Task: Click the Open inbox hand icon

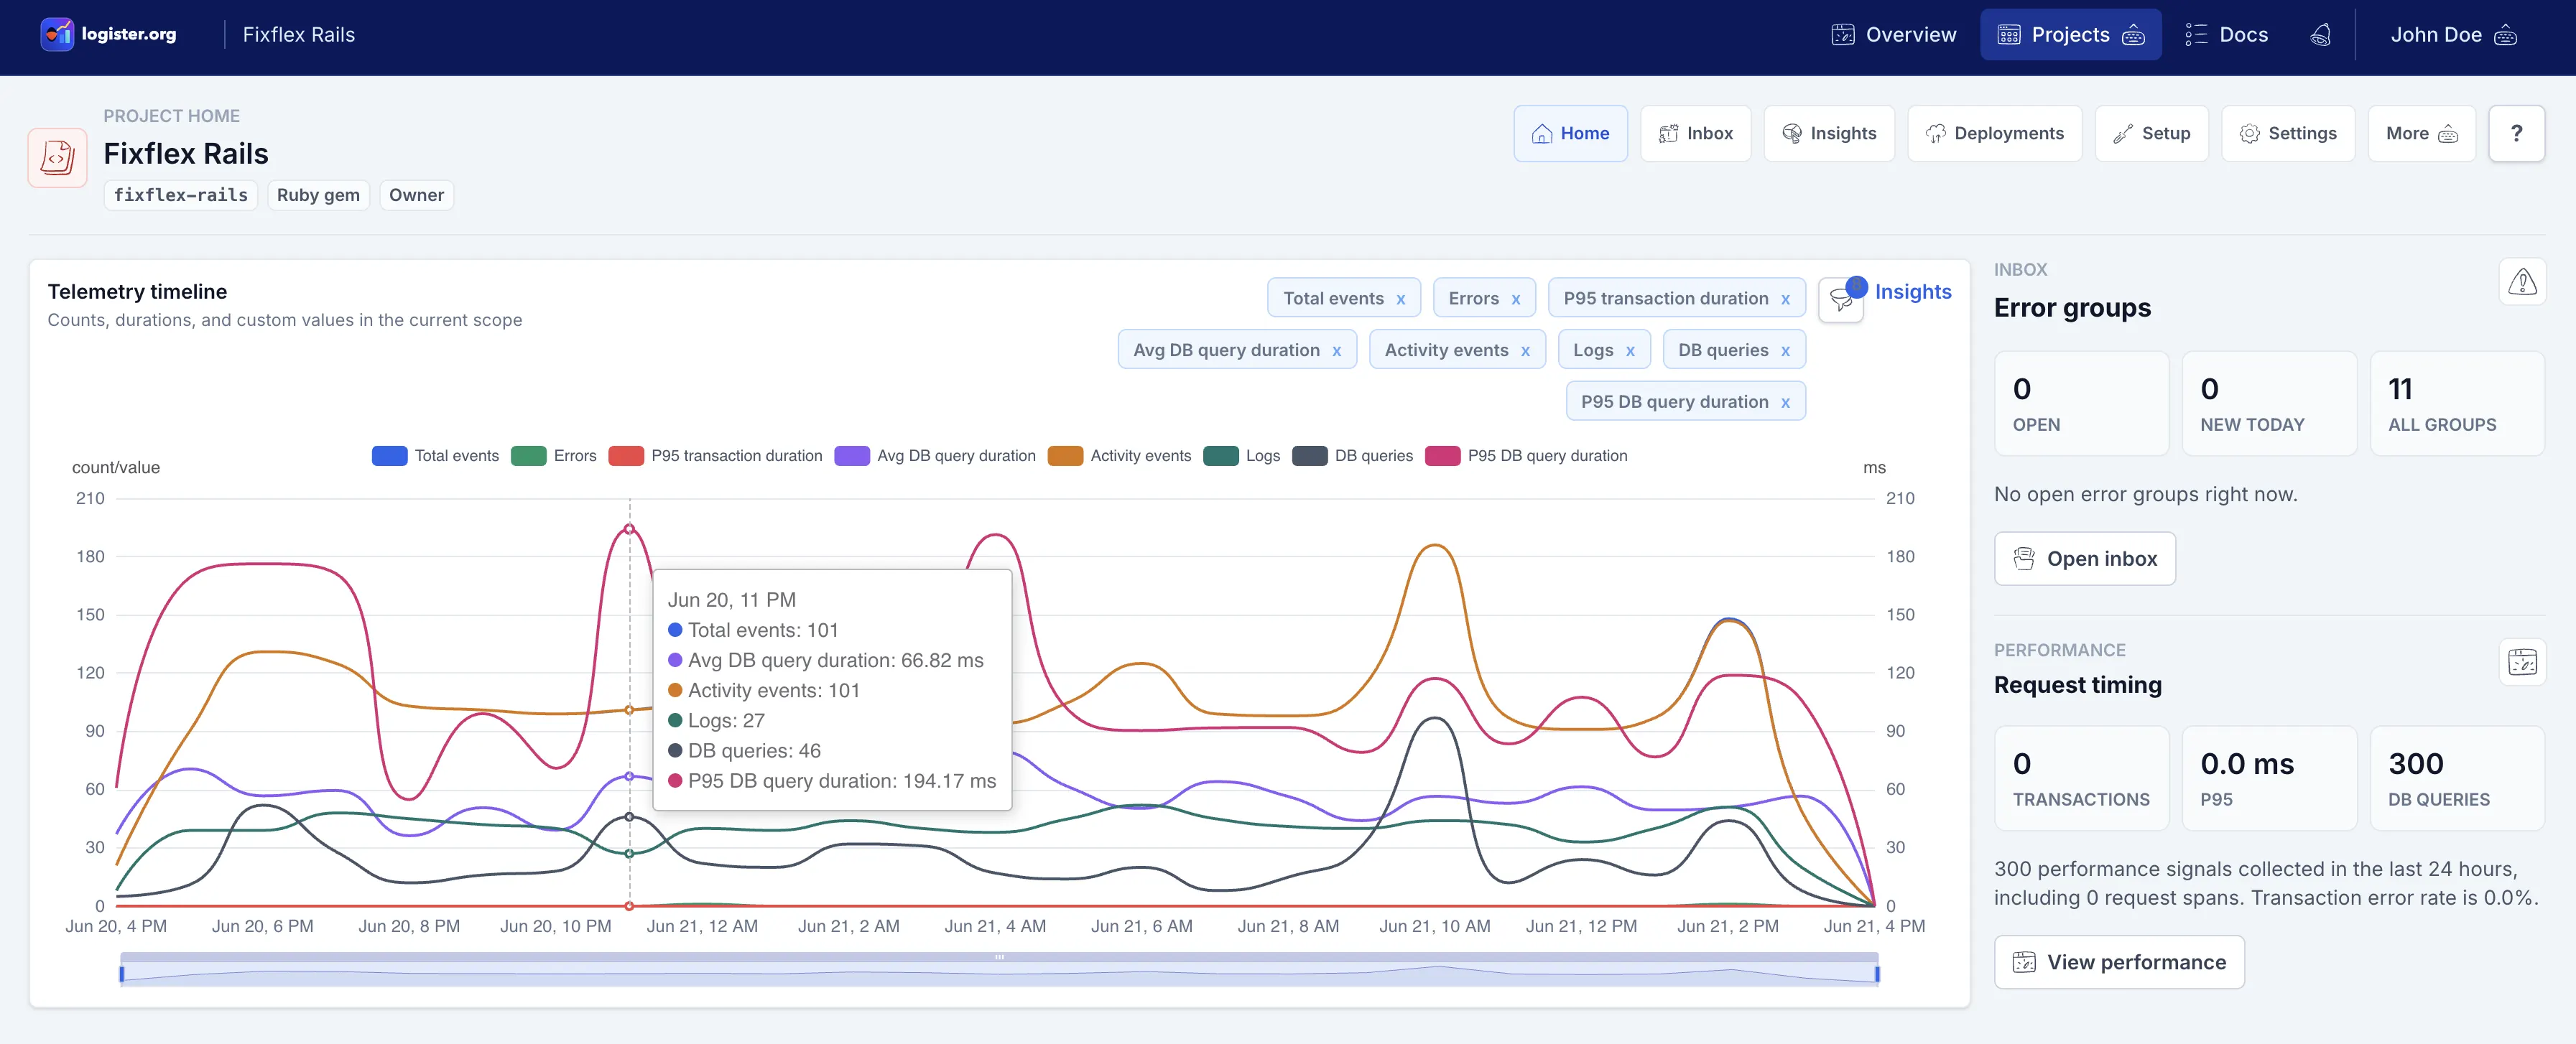Action: click(x=2024, y=559)
